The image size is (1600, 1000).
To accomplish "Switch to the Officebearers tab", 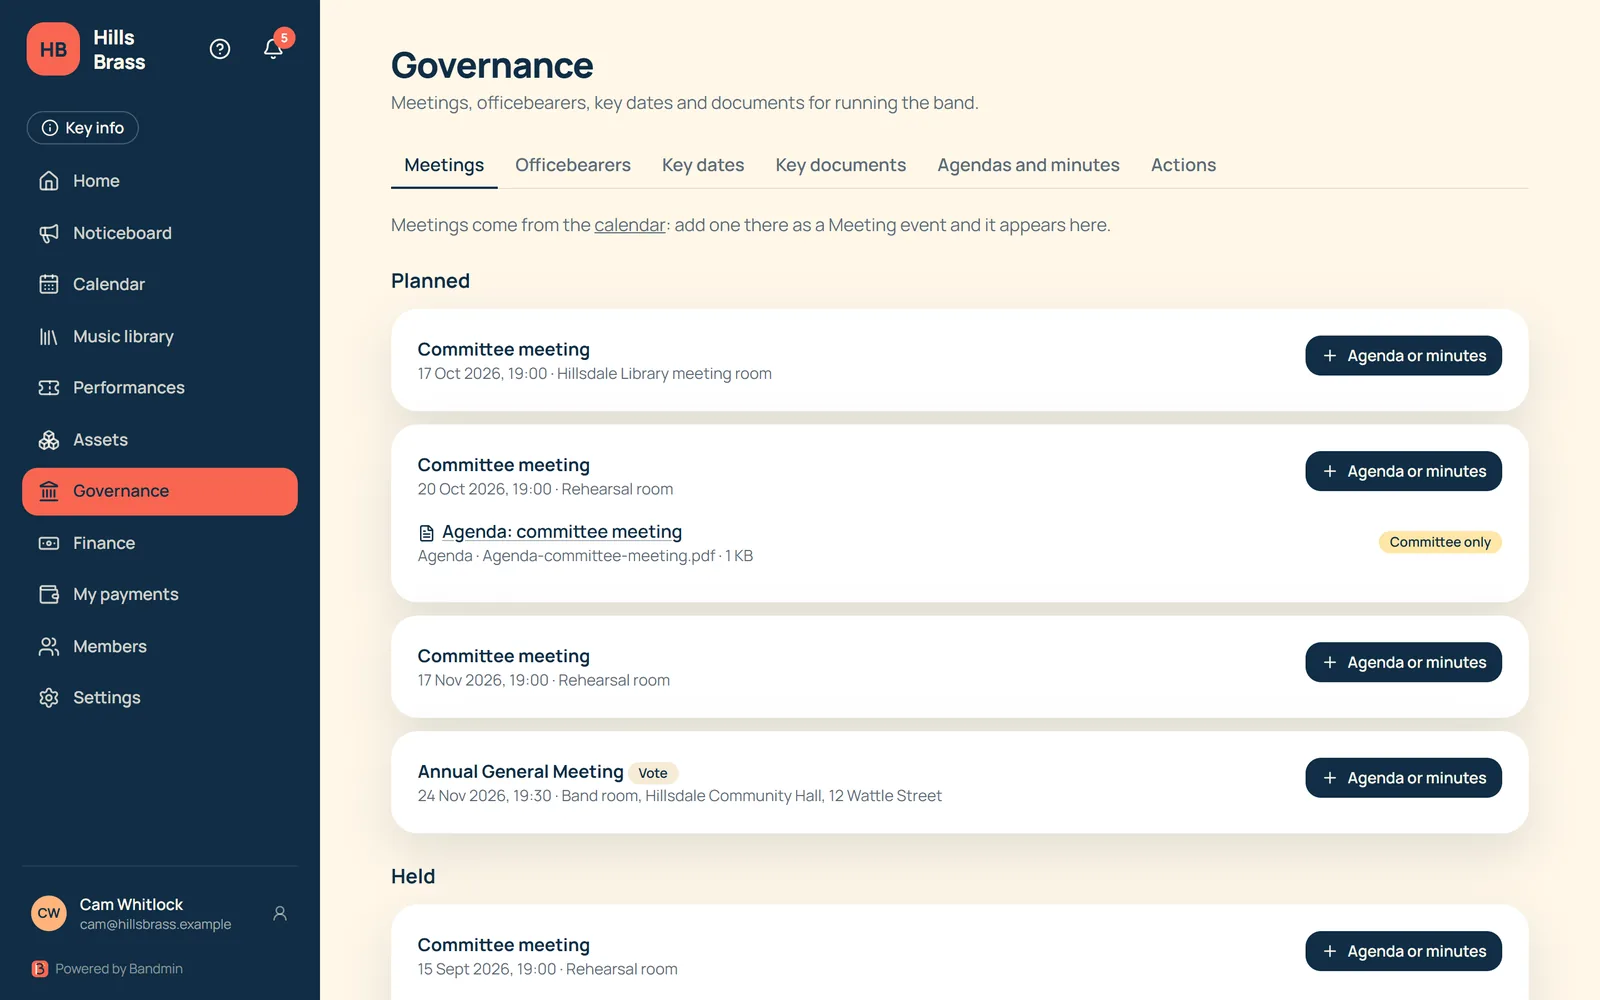I will pyautogui.click(x=573, y=165).
